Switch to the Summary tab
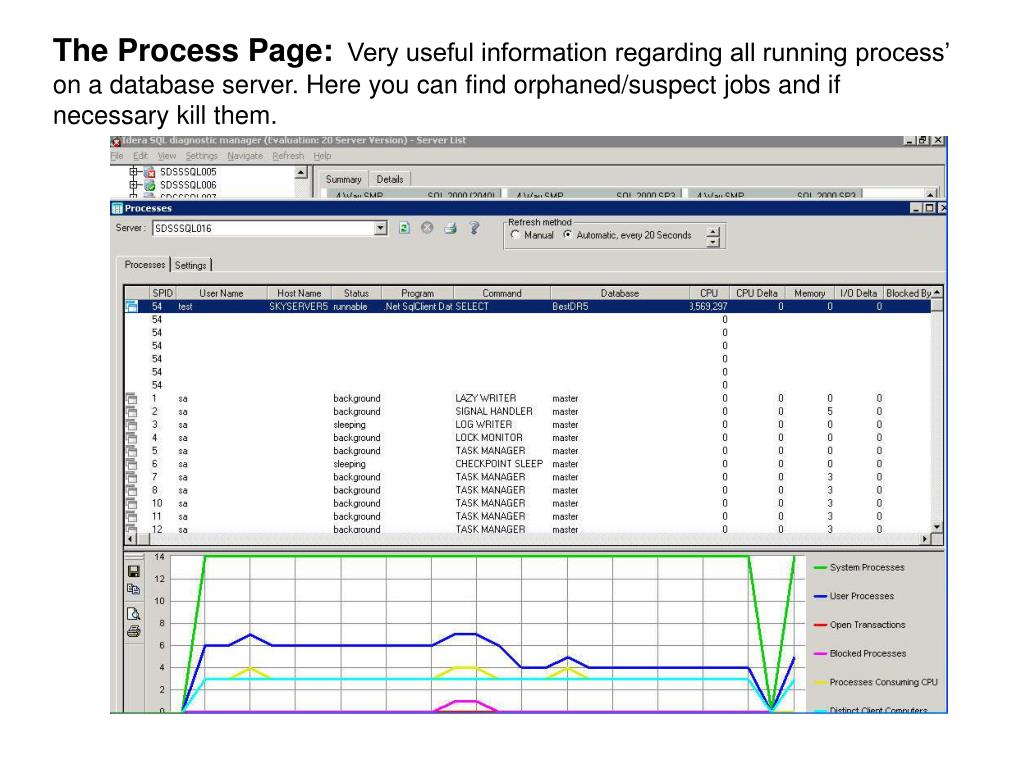This screenshot has width=1024, height=768. pos(344,180)
